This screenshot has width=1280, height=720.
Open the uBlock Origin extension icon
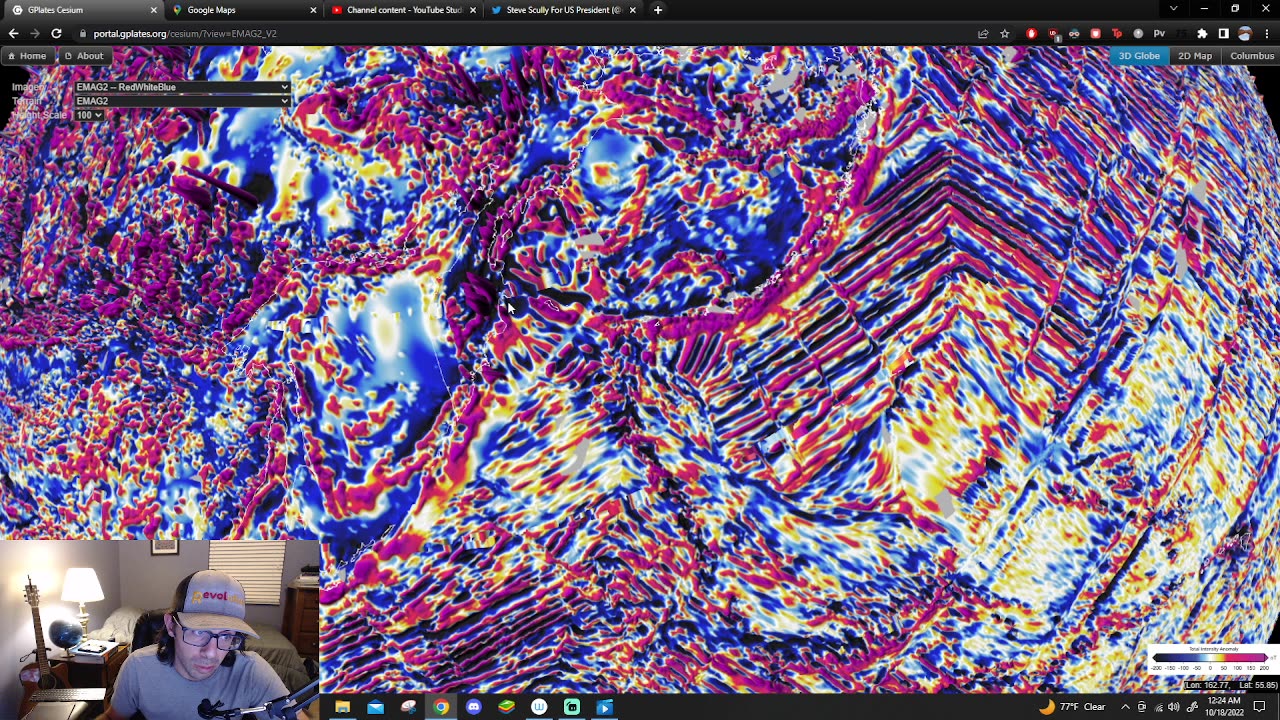[1053, 34]
